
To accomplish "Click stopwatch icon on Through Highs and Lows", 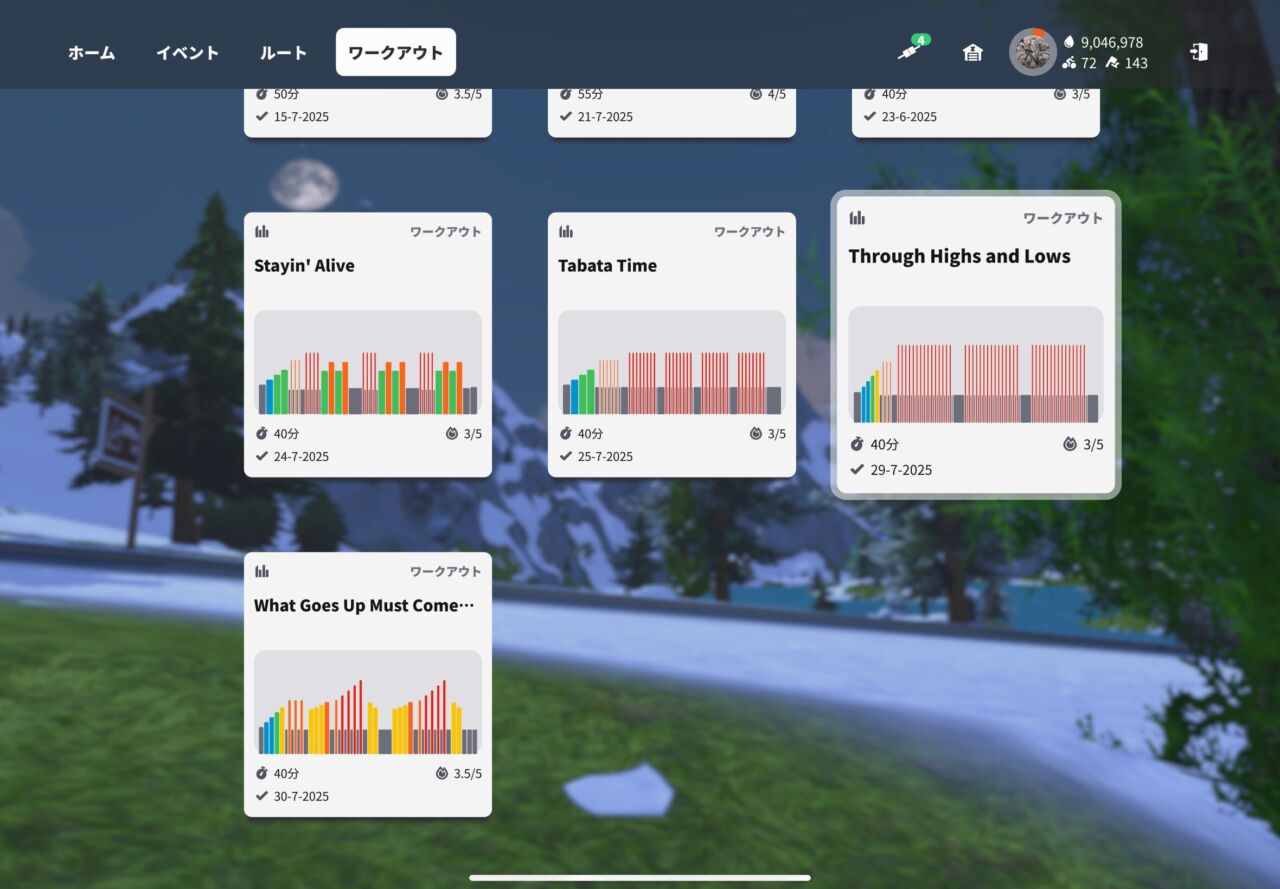I will 857,444.
